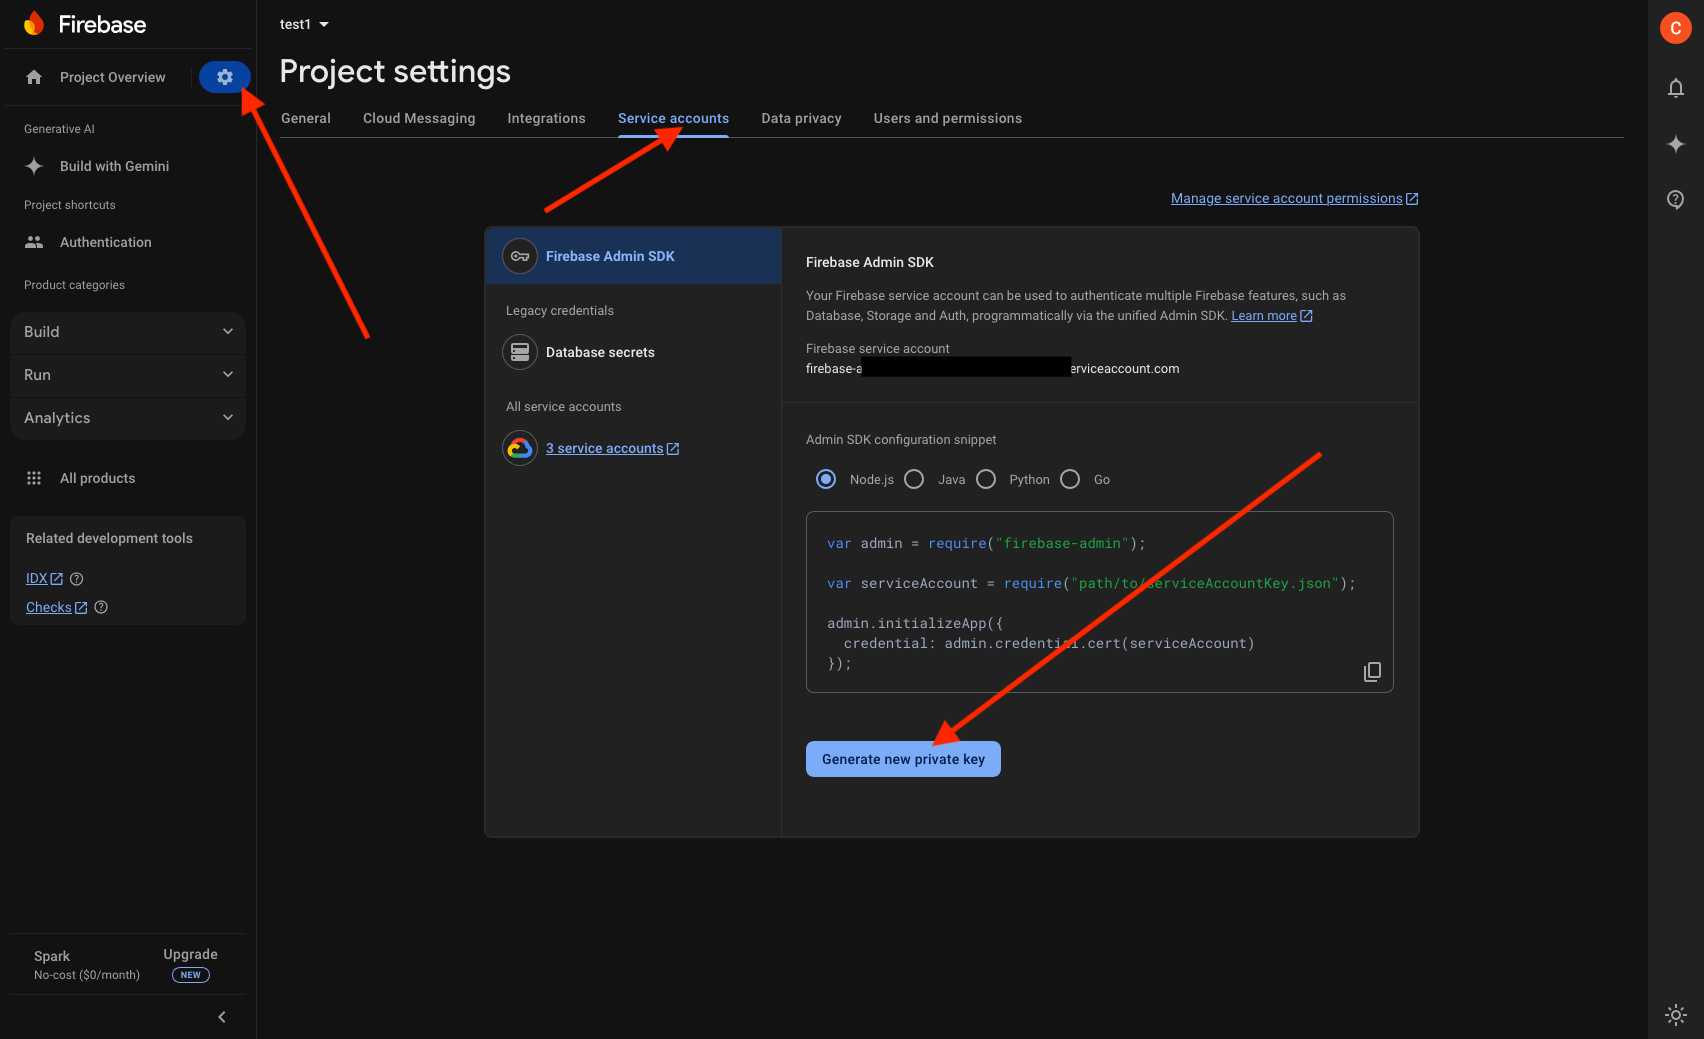Select the Java radio button
Image resolution: width=1704 pixels, height=1039 pixels.
[x=914, y=479]
